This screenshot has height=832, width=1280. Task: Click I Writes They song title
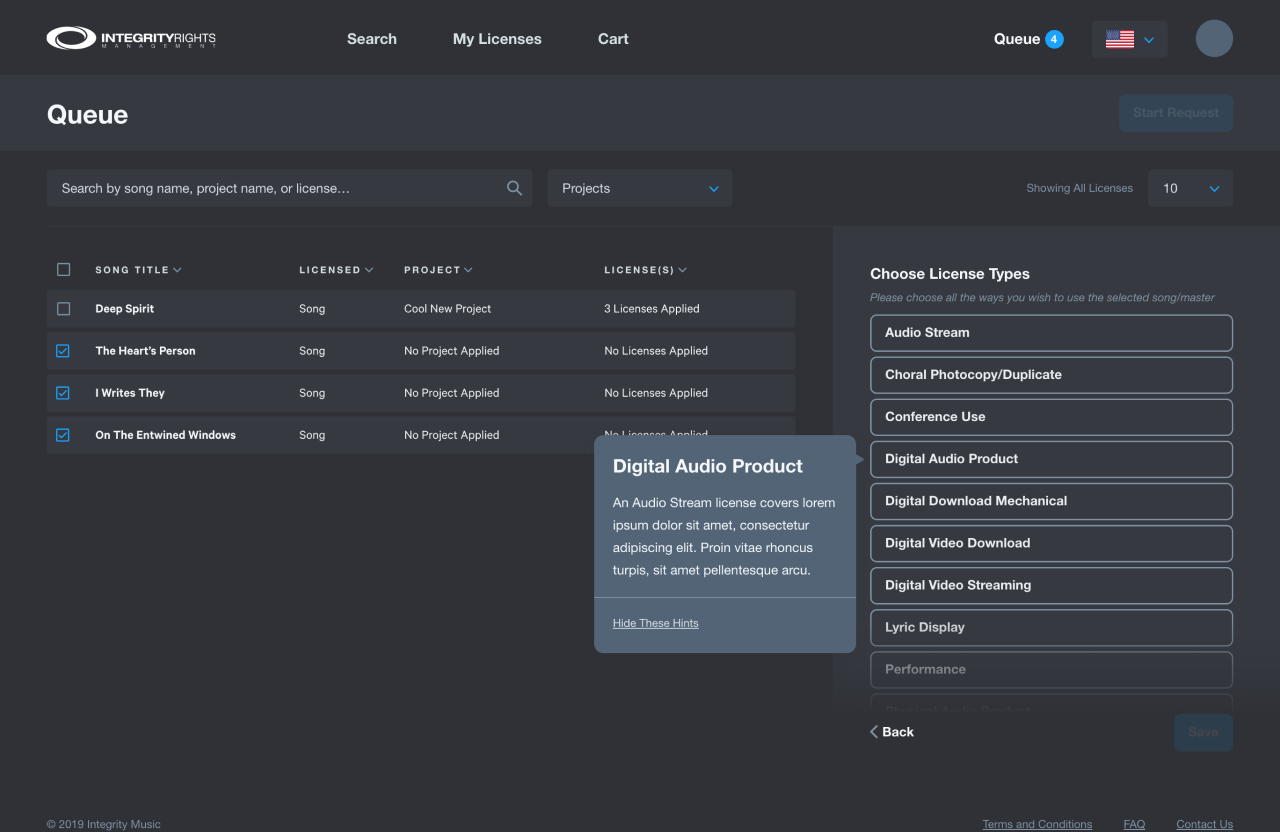point(130,393)
